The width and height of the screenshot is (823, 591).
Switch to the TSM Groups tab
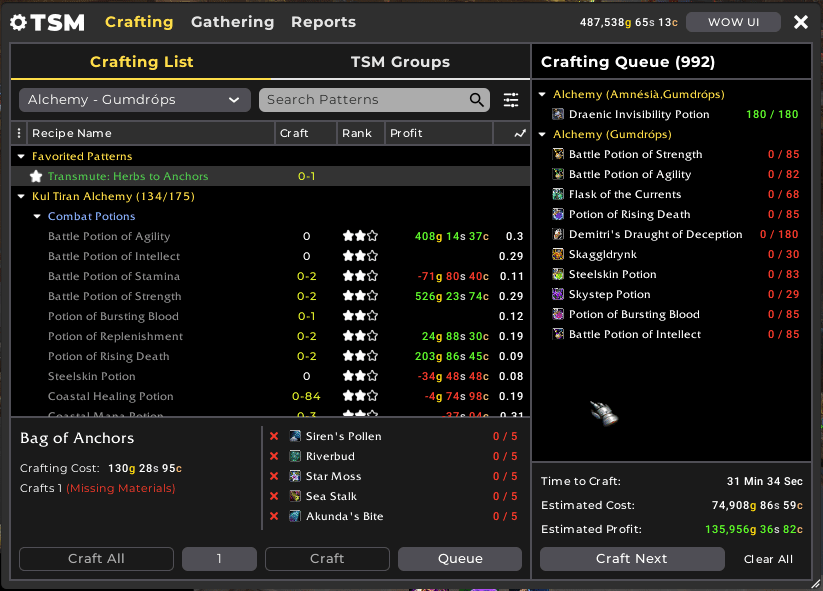pyautogui.click(x=400, y=62)
